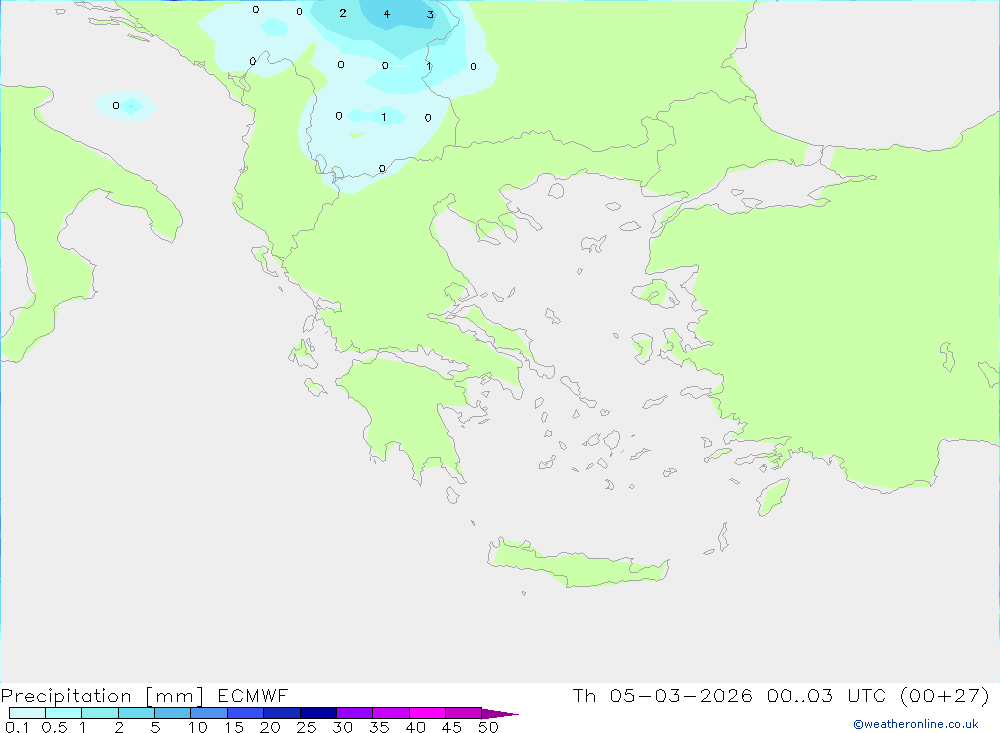Select the precipitation value '3' on the map

[430, 15]
